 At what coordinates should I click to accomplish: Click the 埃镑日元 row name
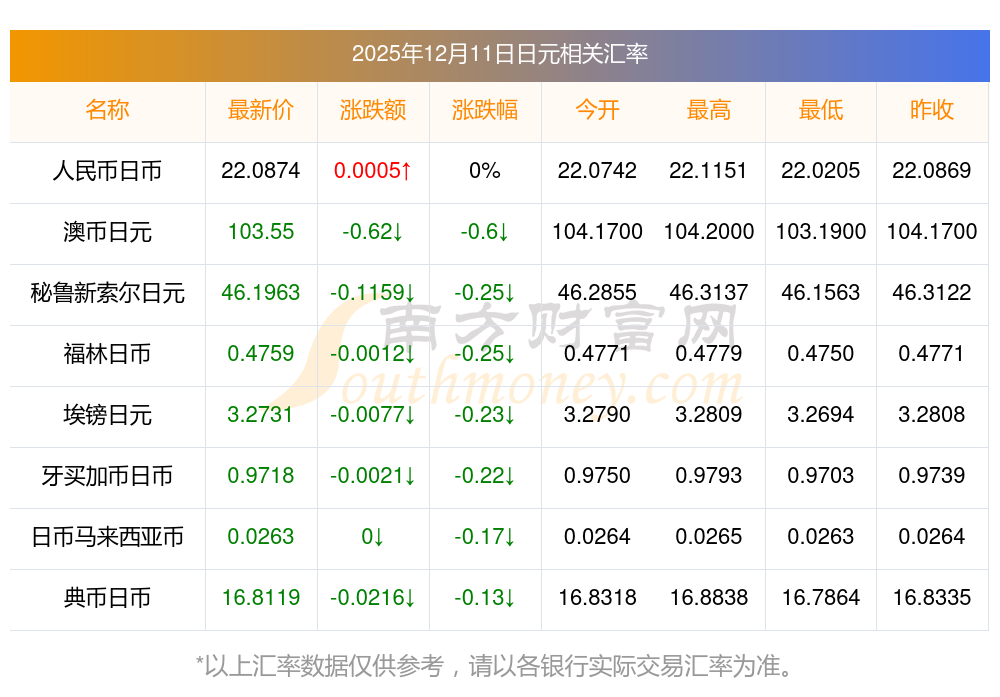(107, 415)
